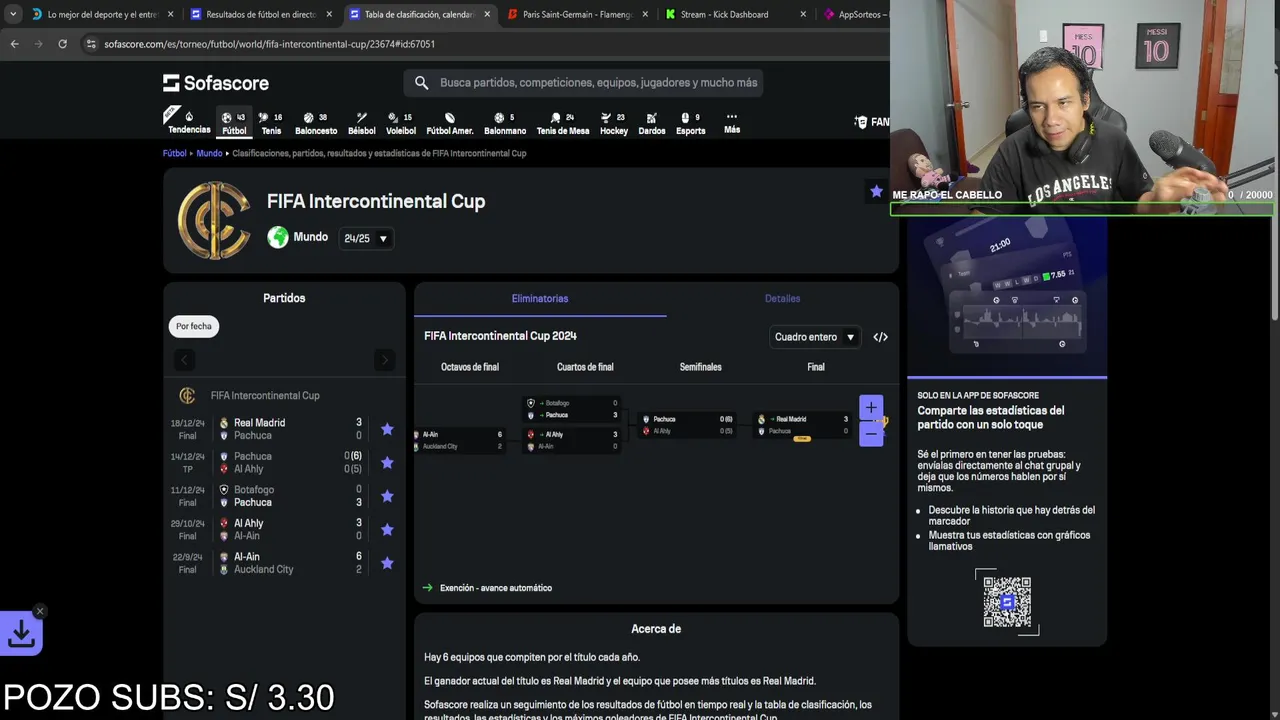Toggle favorite star for FIFA Intercontinental Cup
This screenshot has height=720, width=1280.
pos(876,191)
